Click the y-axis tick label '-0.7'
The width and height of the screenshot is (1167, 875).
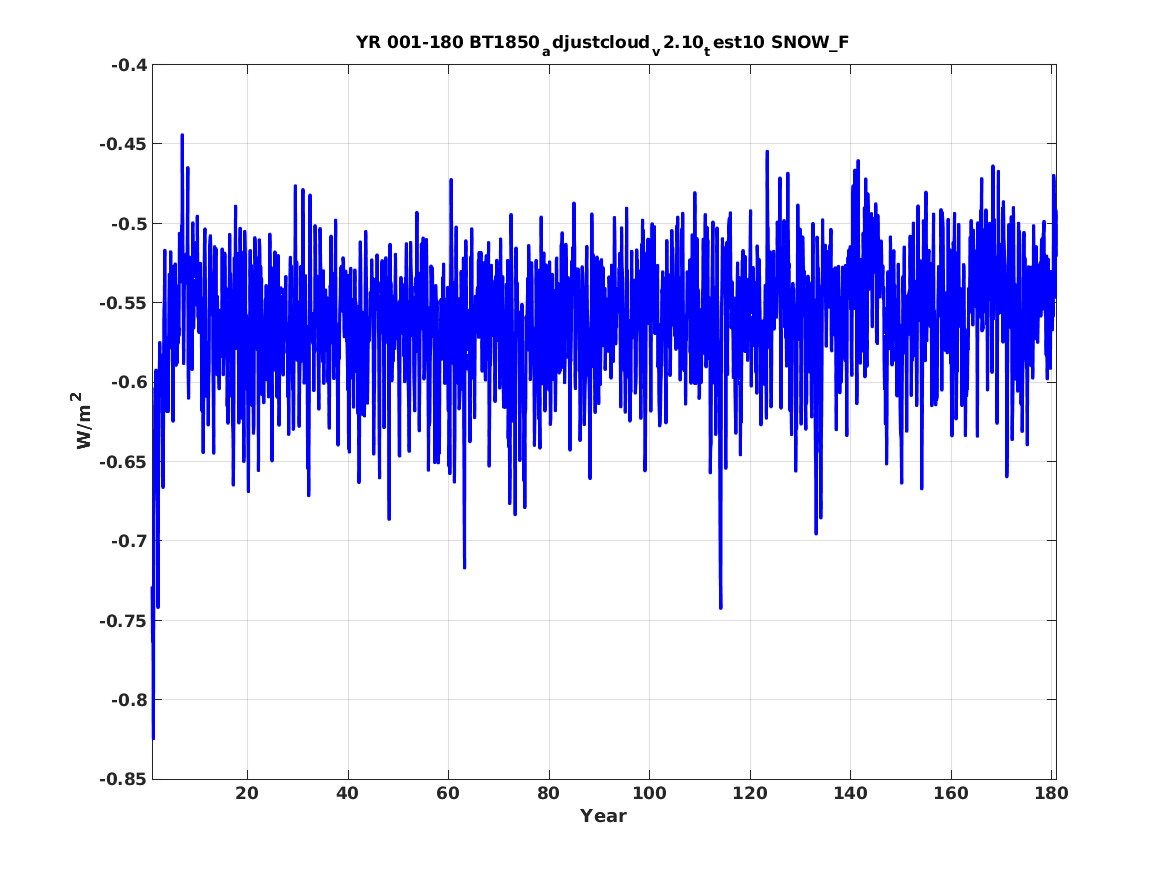(129, 541)
